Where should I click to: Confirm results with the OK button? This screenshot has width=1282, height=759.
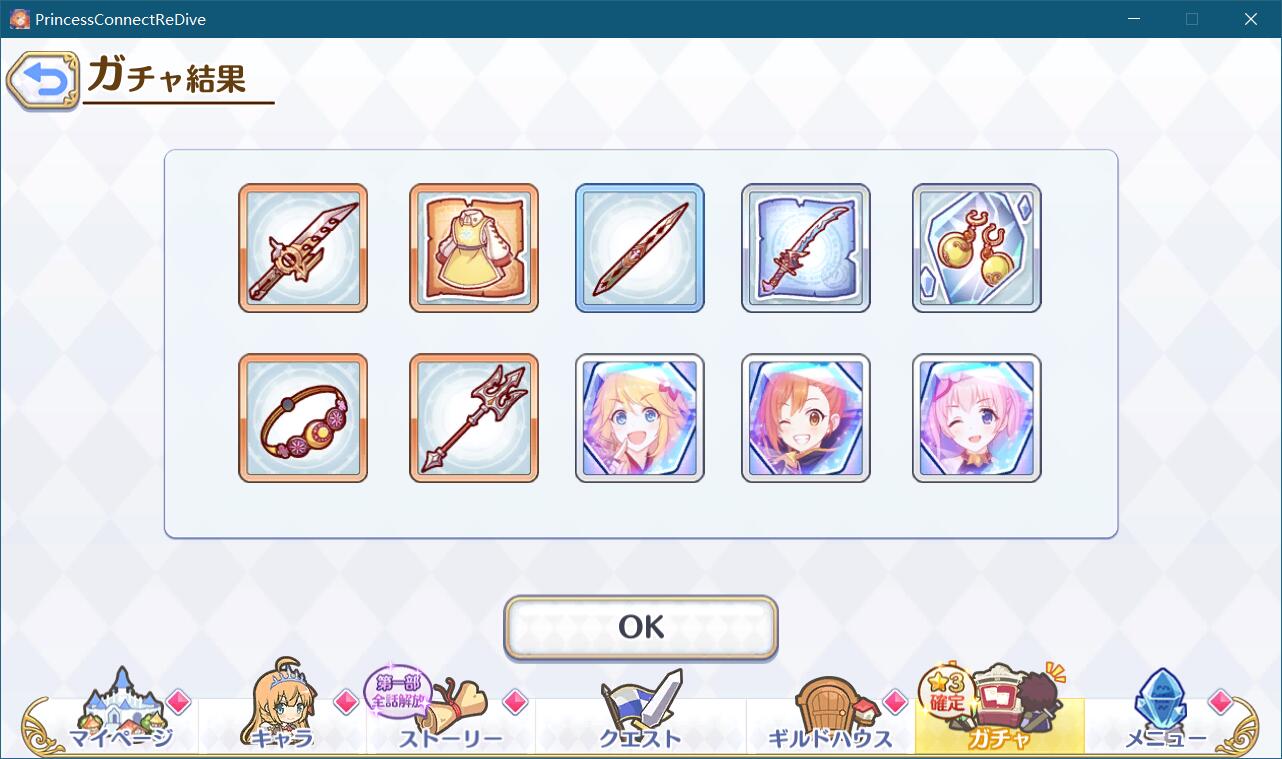[641, 627]
